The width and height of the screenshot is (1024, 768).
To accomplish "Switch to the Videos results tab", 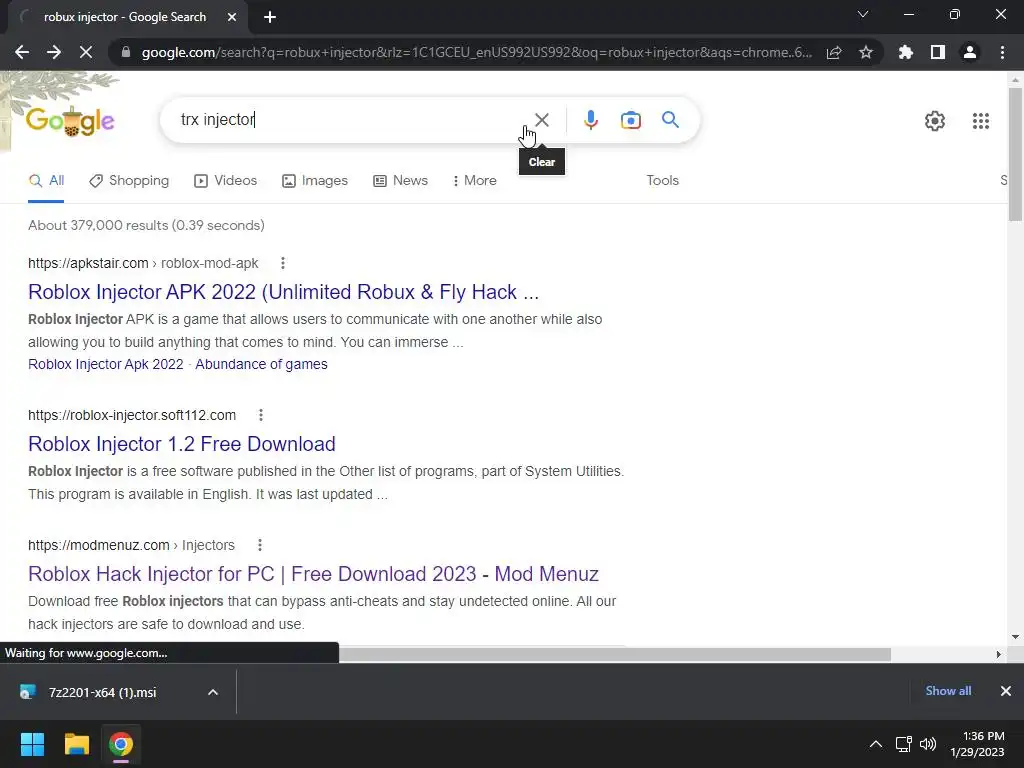I will point(225,181).
